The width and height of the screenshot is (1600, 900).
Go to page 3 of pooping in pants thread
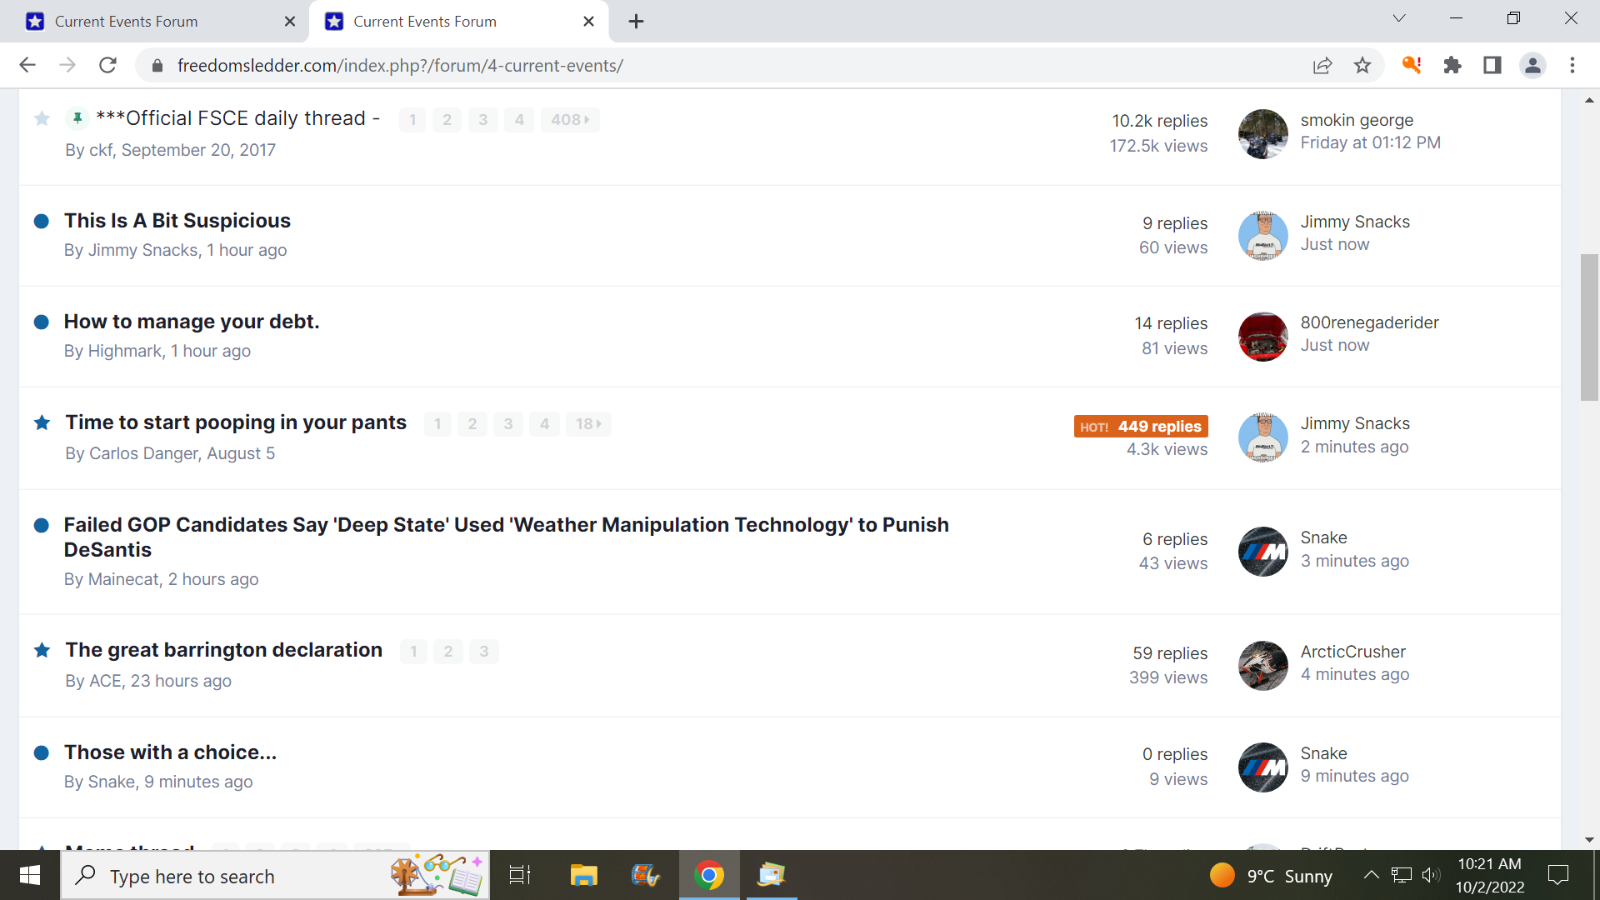508,424
